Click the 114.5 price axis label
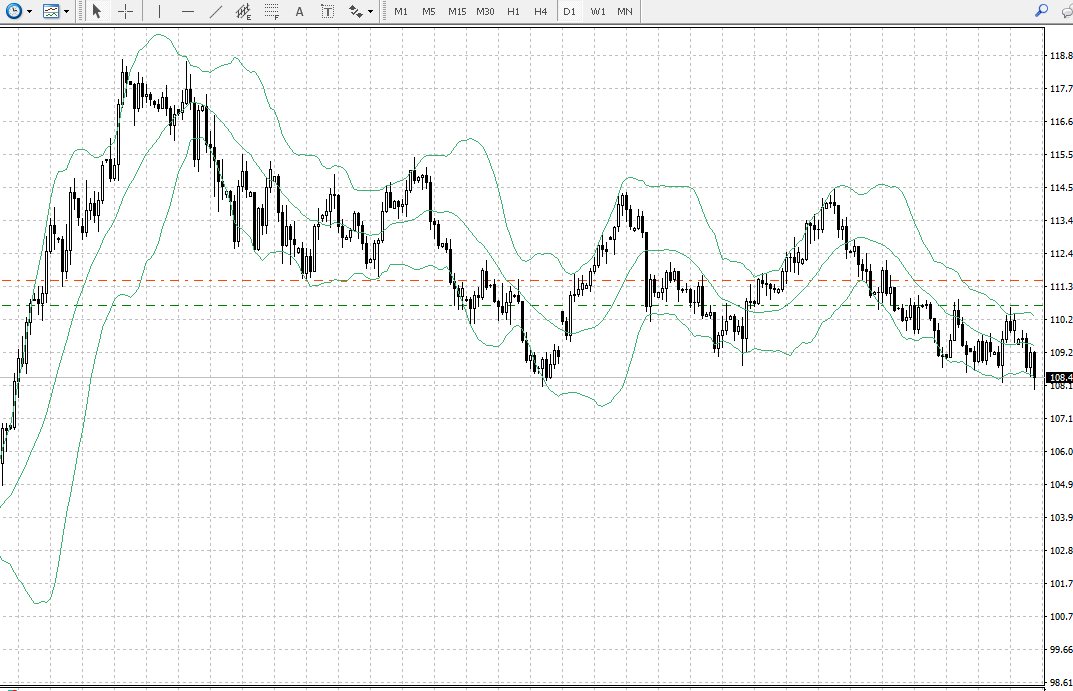This screenshot has height=691, width=1073. point(1061,187)
